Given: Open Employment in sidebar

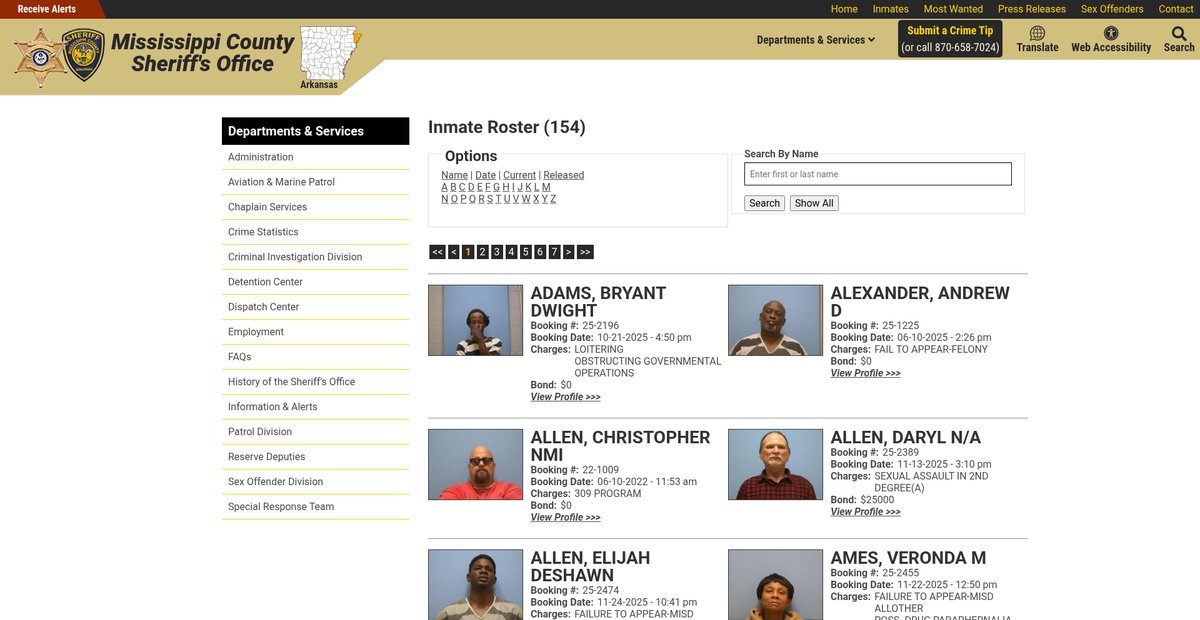Looking at the screenshot, I should coord(315,332).
